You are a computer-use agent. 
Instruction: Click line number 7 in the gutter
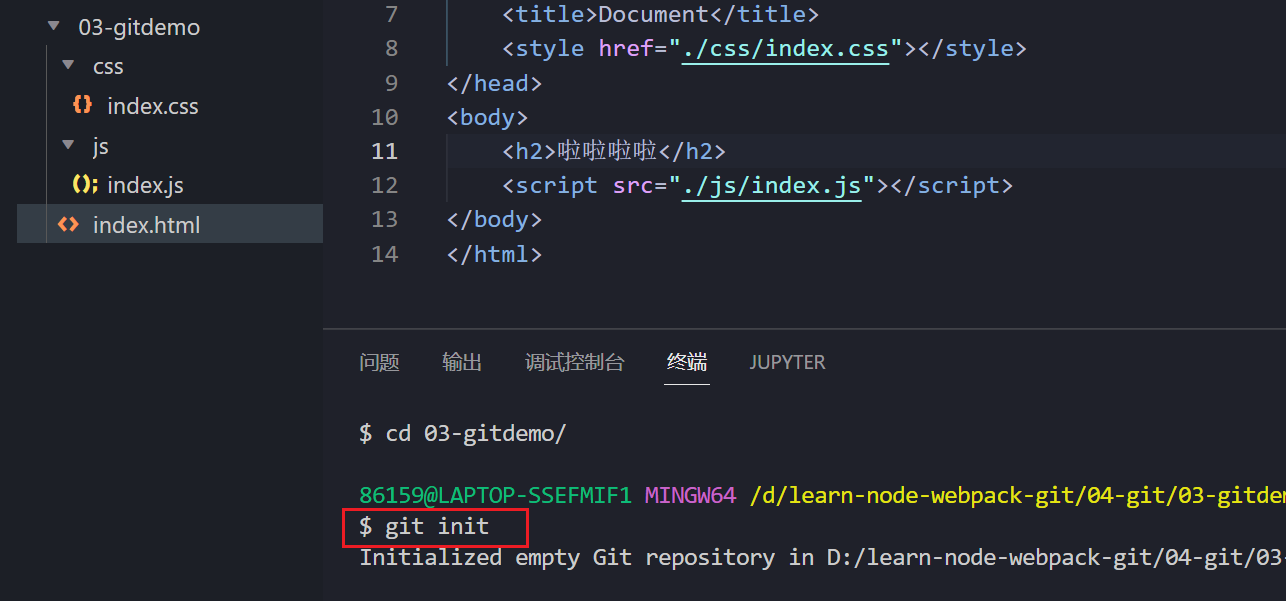[390, 14]
